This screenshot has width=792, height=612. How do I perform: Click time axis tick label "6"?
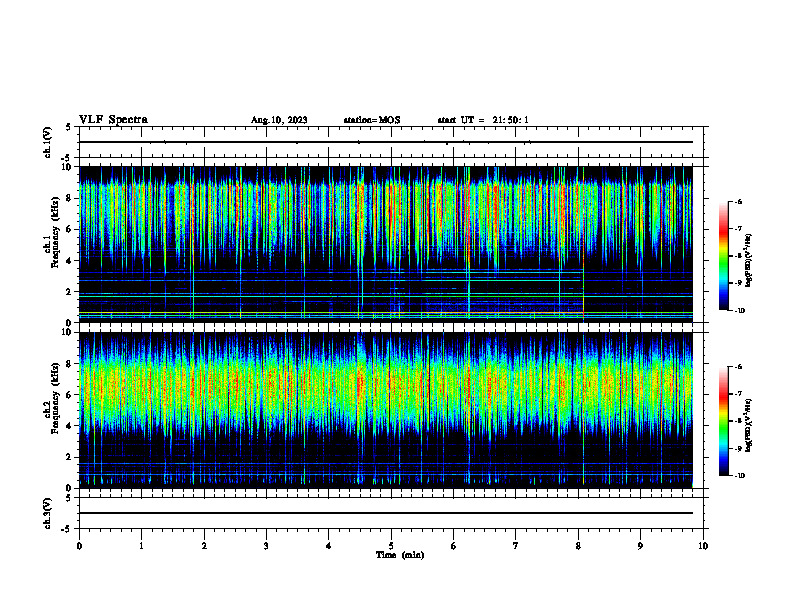pyautogui.click(x=454, y=546)
